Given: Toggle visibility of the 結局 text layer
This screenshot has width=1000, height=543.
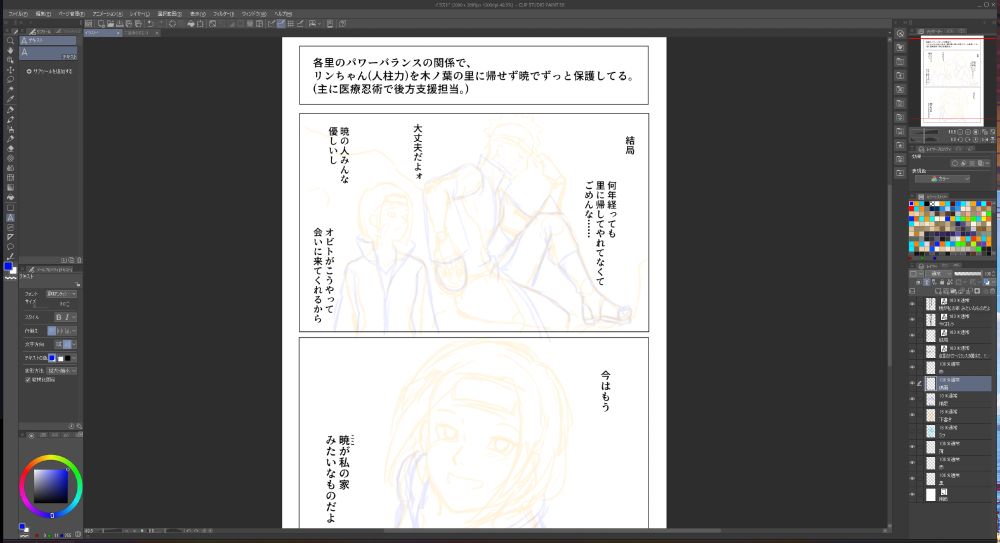Looking at the screenshot, I should click(912, 336).
